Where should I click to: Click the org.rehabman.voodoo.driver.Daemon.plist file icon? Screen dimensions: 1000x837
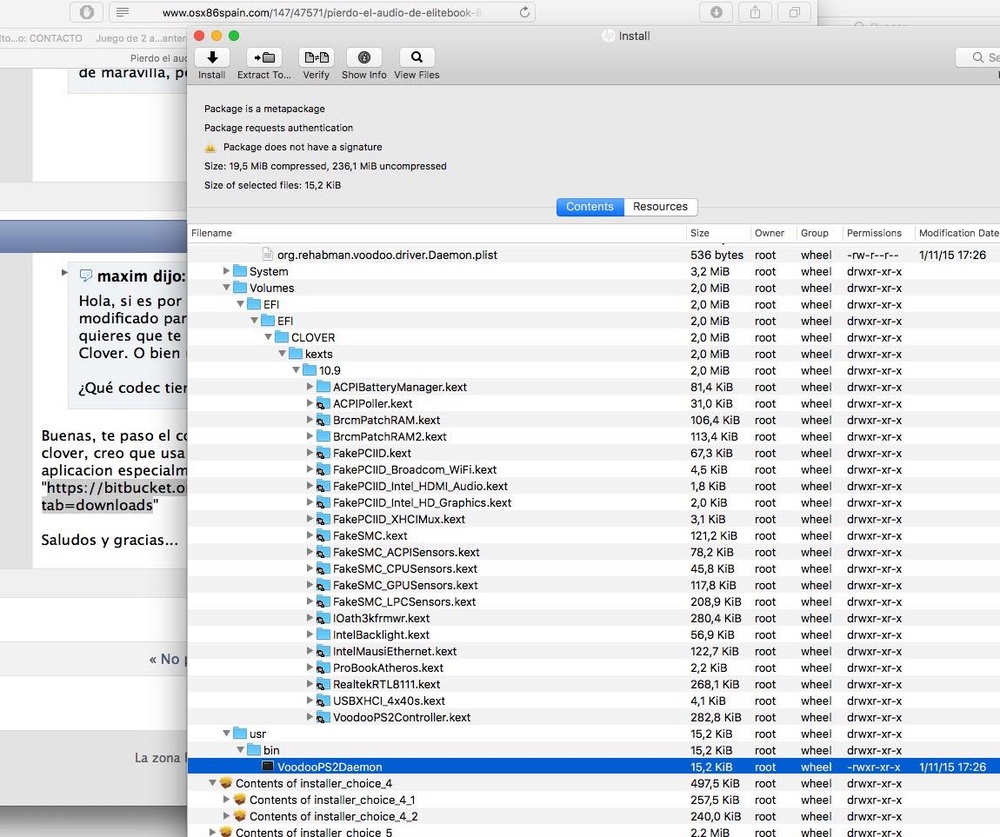268,255
